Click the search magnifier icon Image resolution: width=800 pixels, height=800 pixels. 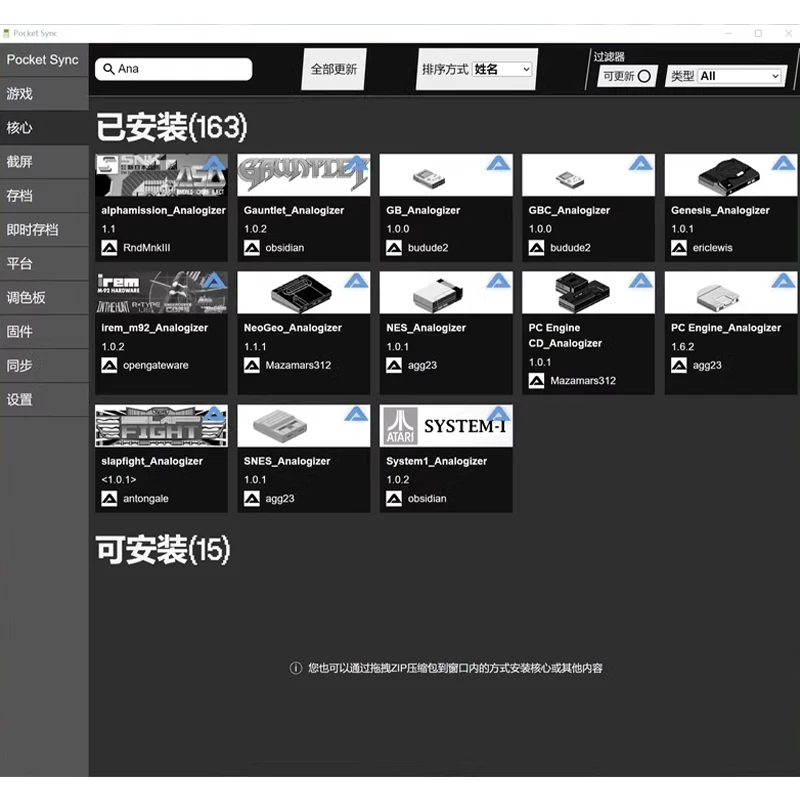[x=108, y=69]
